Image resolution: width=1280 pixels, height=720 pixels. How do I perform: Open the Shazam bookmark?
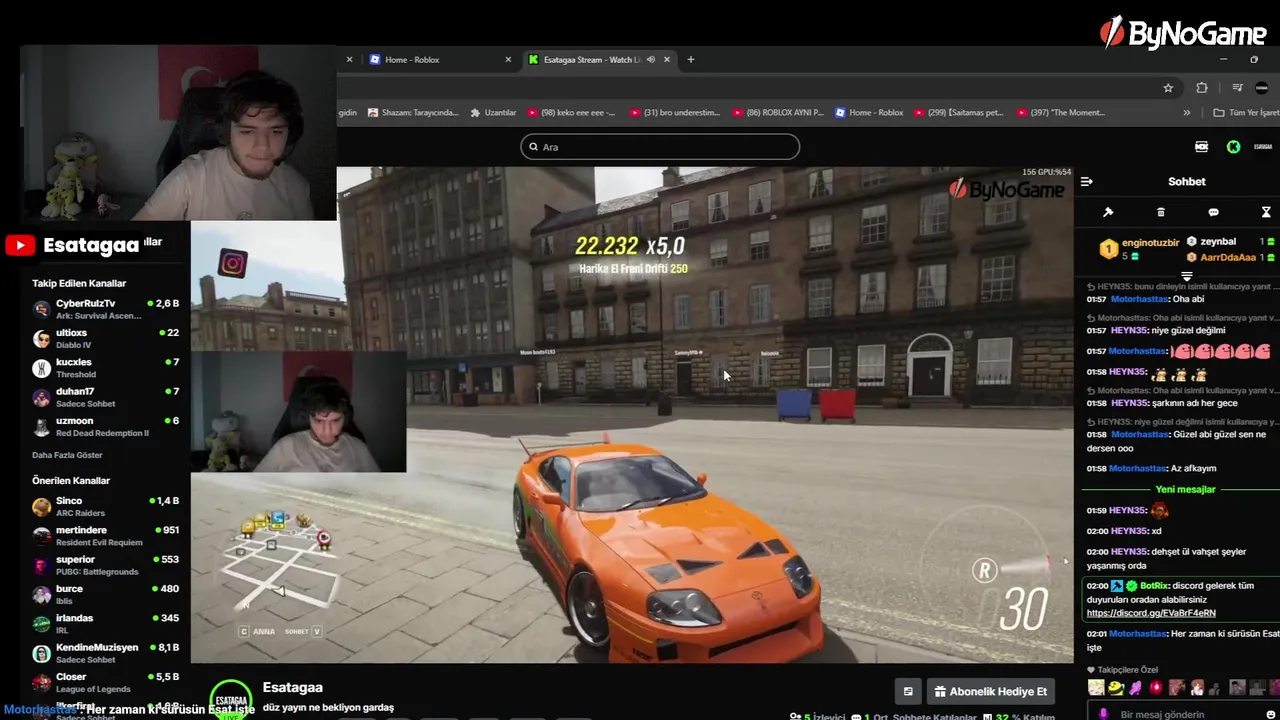coord(413,113)
